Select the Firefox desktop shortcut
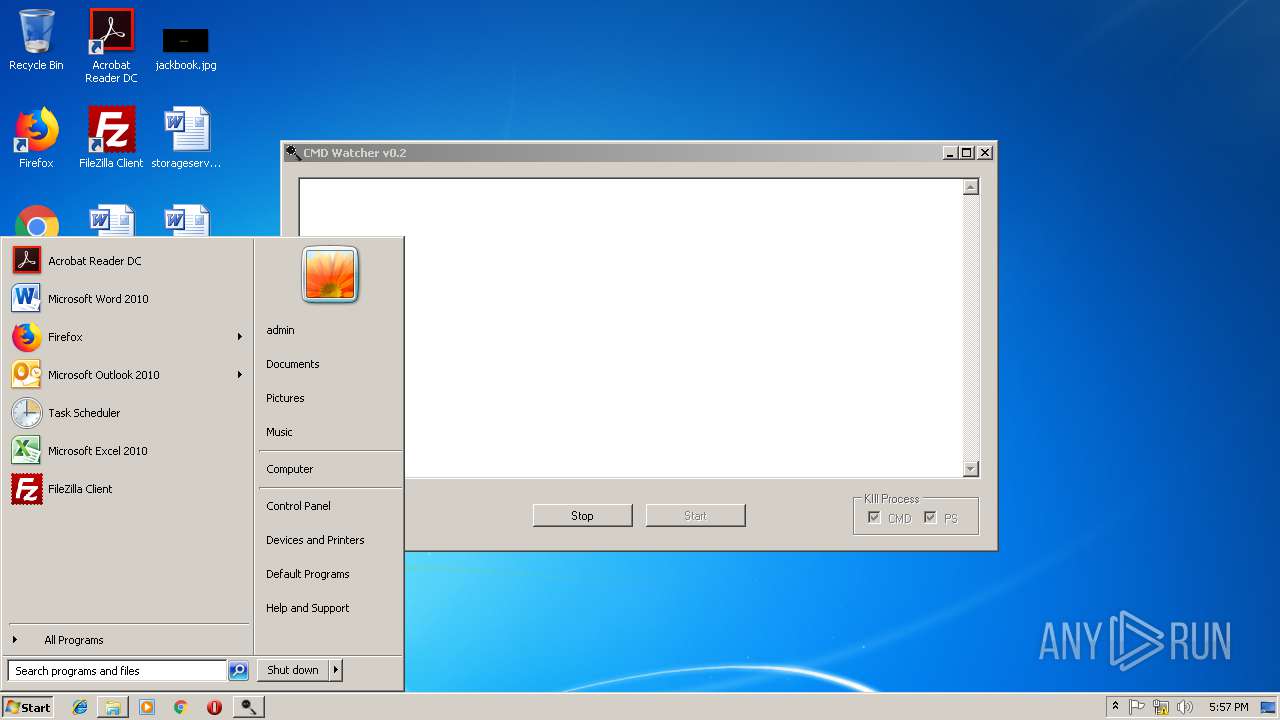 pyautogui.click(x=36, y=138)
